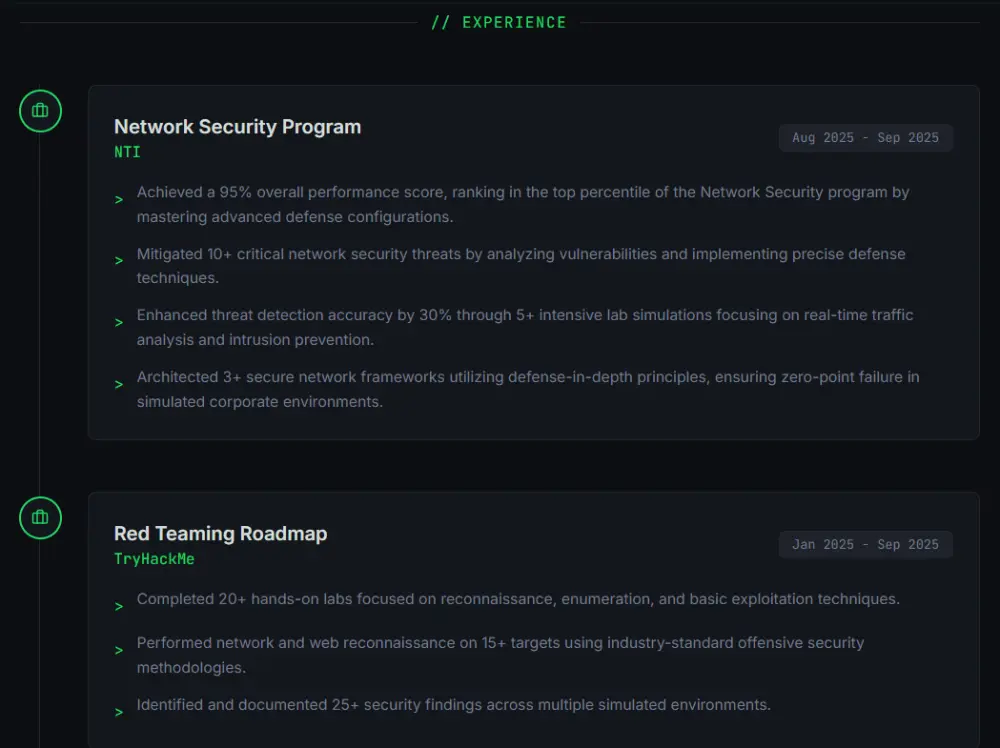Image resolution: width=1000 pixels, height=748 pixels.
Task: Select the Network Security Program heading
Action: (x=237, y=127)
